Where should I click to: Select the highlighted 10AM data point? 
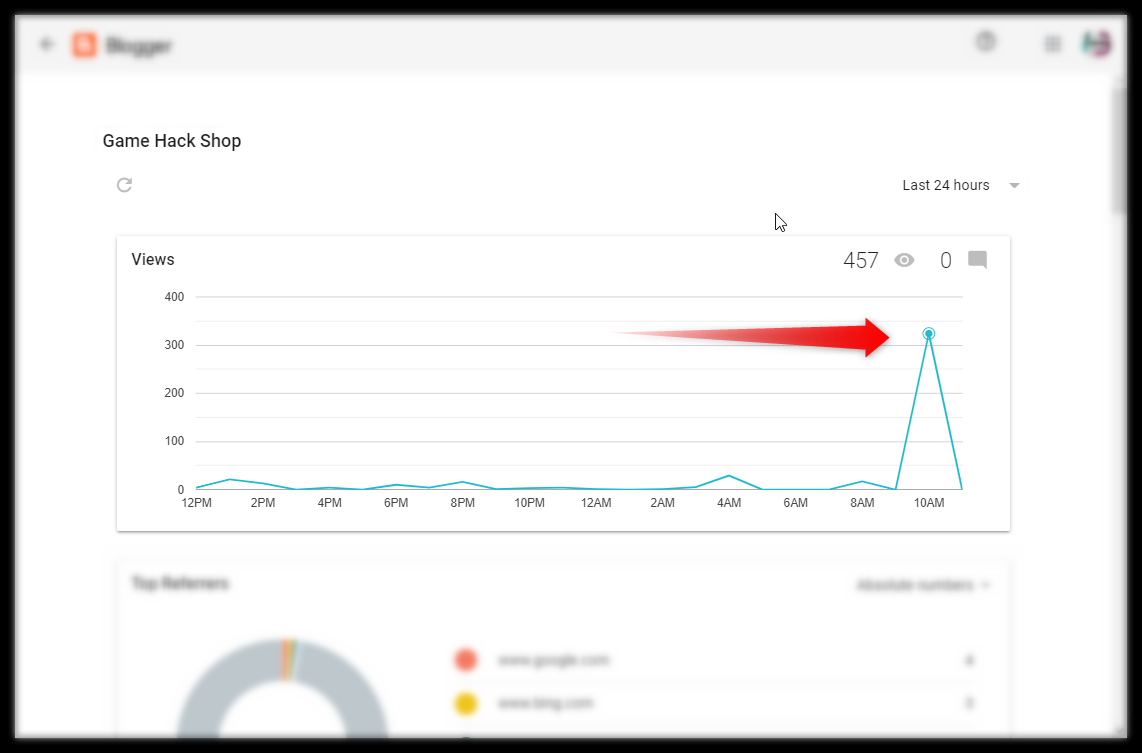tap(928, 333)
